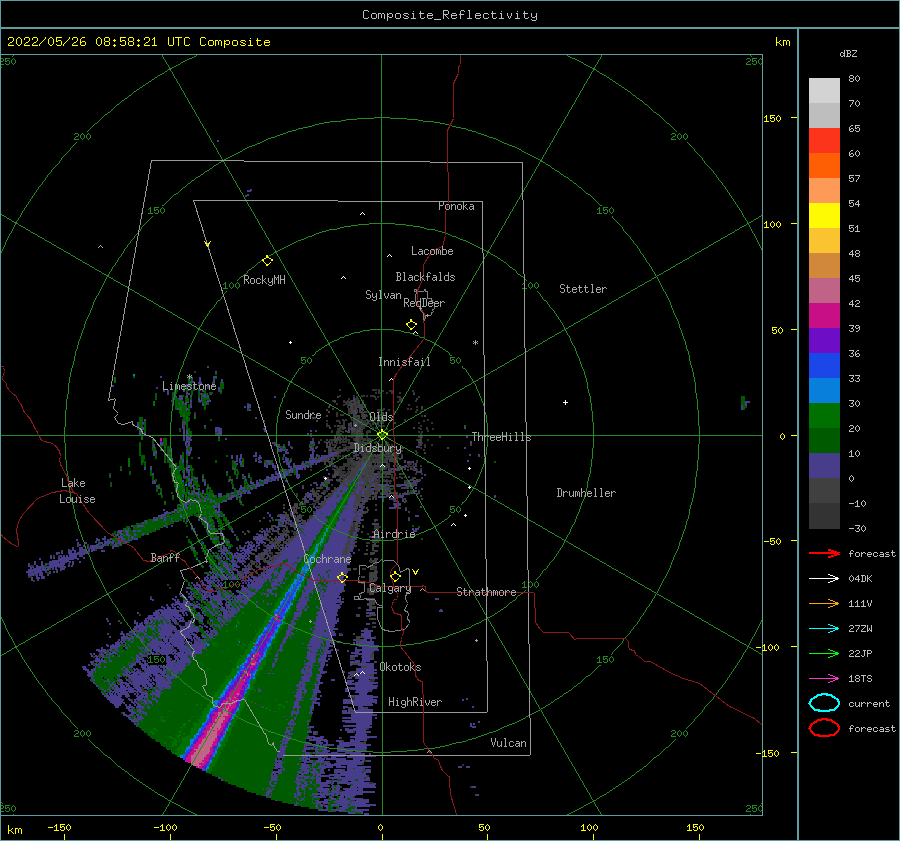The width and height of the screenshot is (900, 841).
Task: Click the RockyMH label
Action: click(264, 280)
